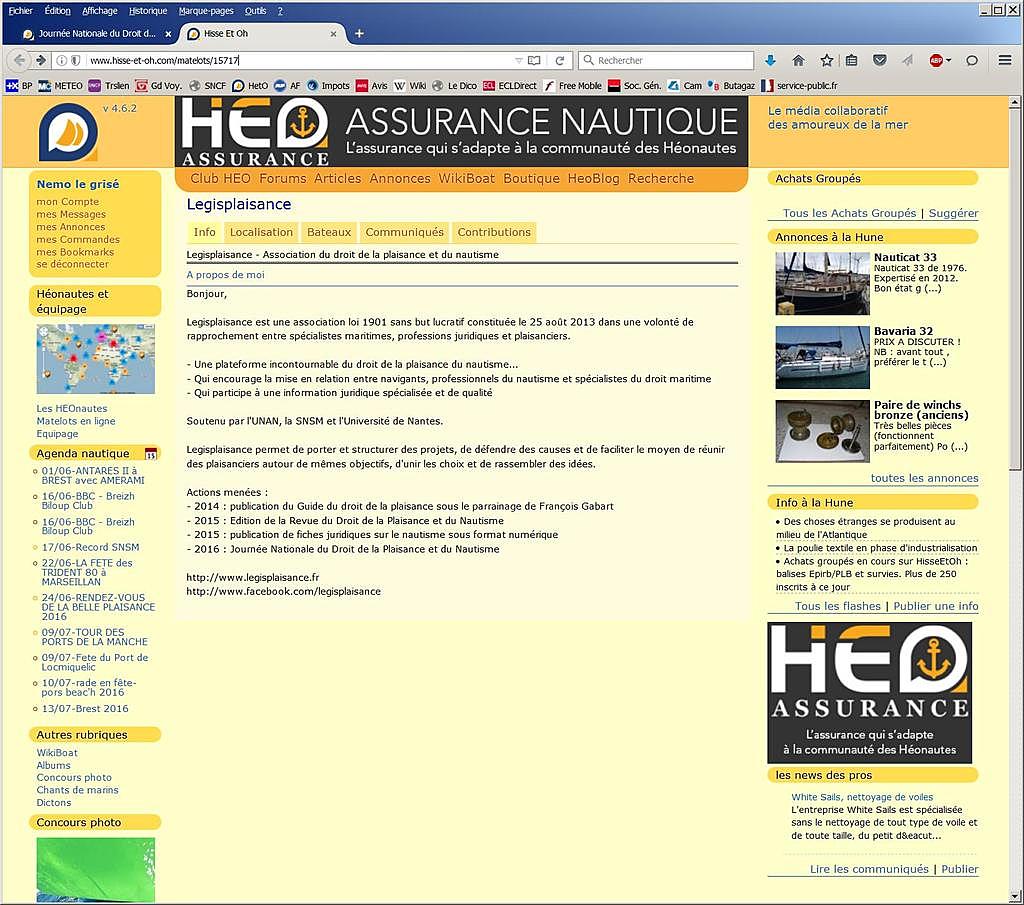
Task: Open the chat bubble toolbar icon
Action: [x=972, y=61]
